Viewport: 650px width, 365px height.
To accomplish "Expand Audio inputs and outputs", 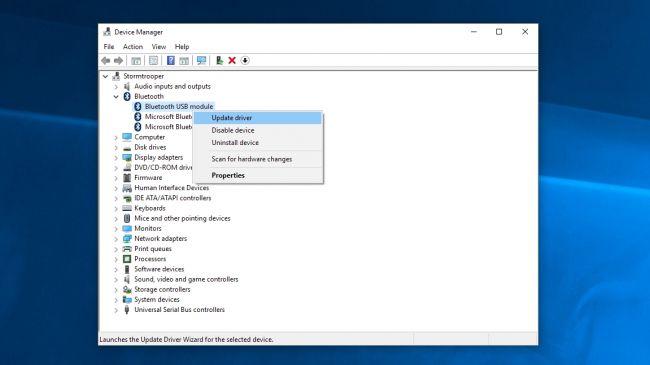I will tap(116, 86).
